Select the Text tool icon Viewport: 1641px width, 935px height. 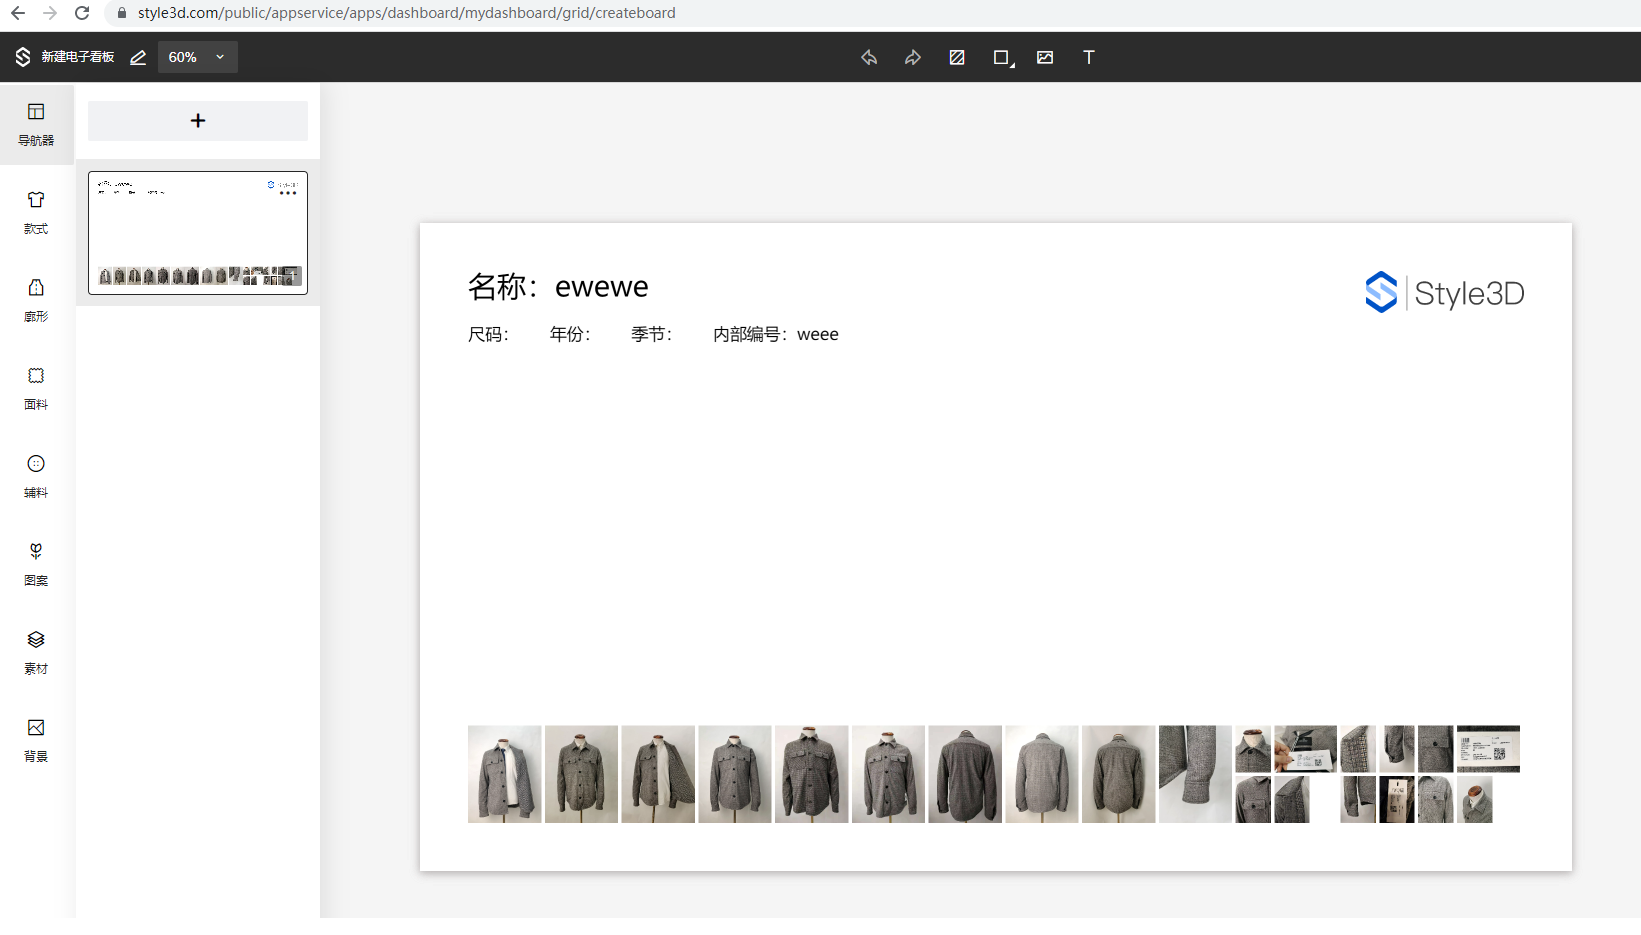click(x=1089, y=57)
